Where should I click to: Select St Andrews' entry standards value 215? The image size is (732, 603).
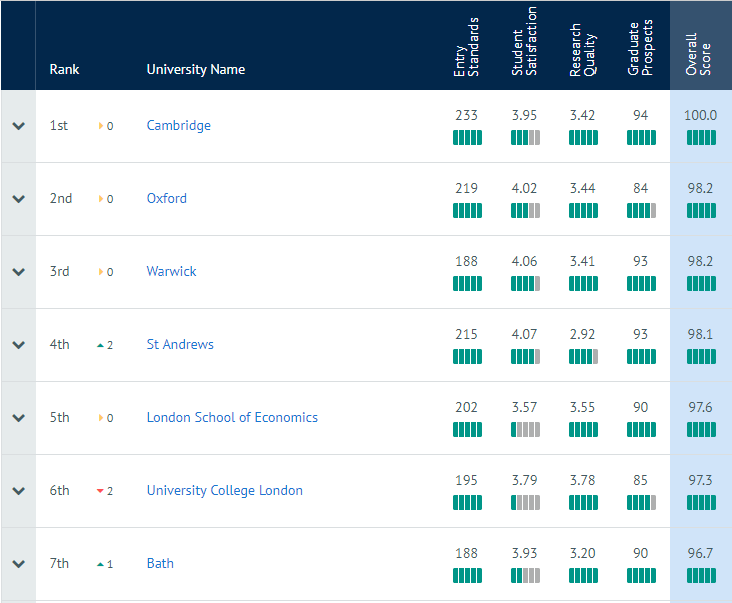(x=466, y=334)
